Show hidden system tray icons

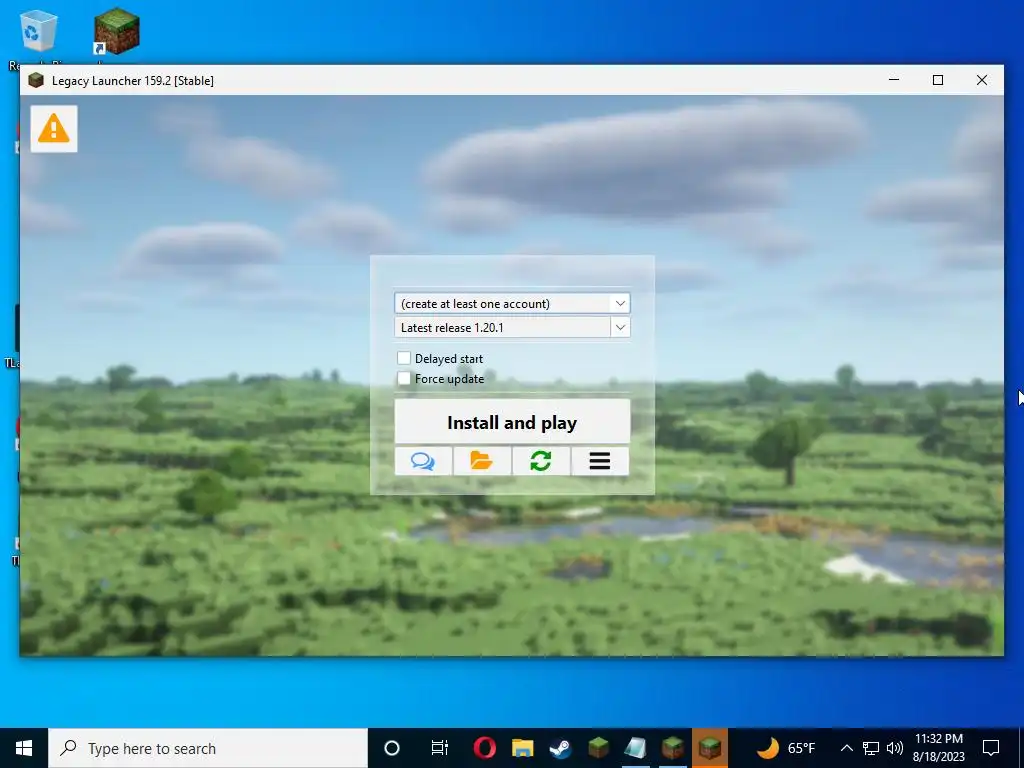846,748
